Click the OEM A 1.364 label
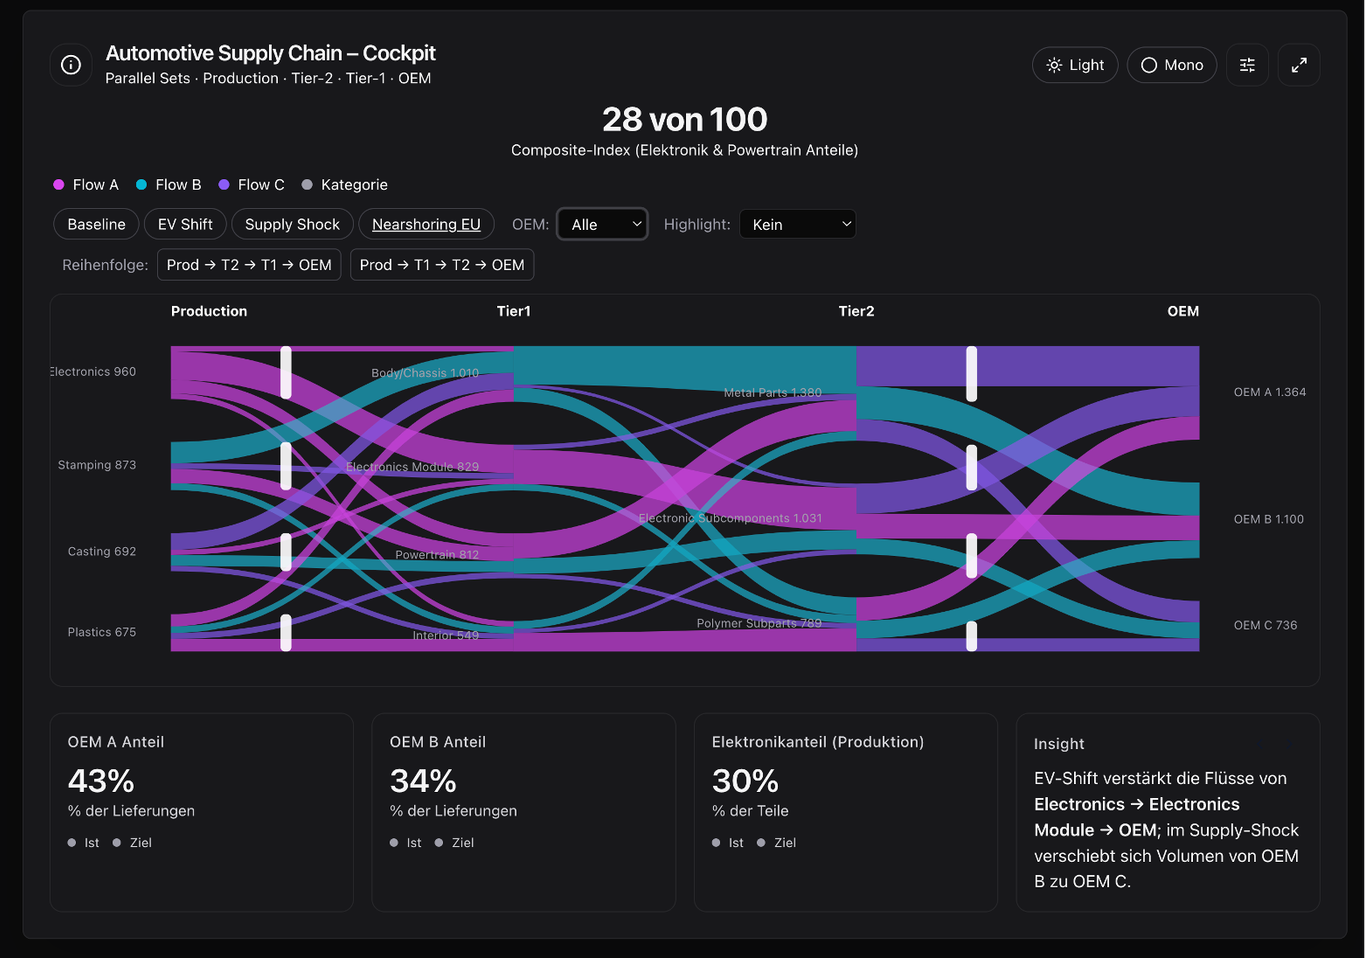The image size is (1365, 958). pos(1269,392)
